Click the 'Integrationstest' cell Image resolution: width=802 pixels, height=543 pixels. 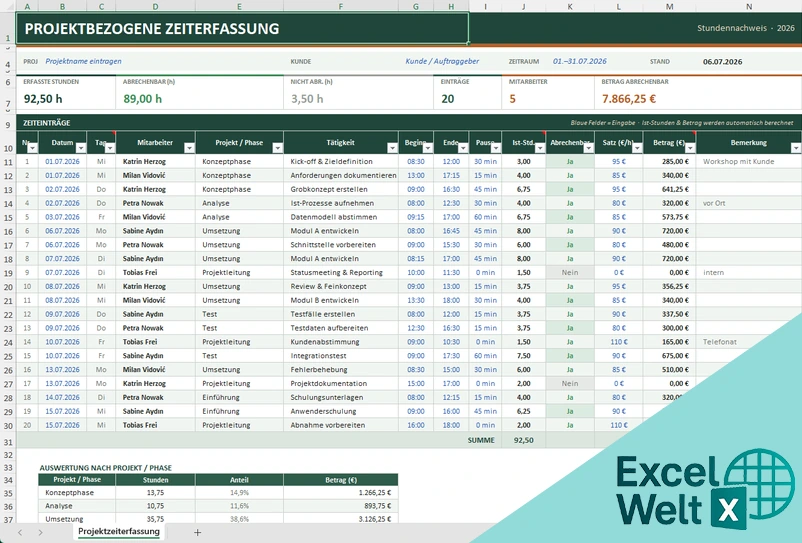341,356
